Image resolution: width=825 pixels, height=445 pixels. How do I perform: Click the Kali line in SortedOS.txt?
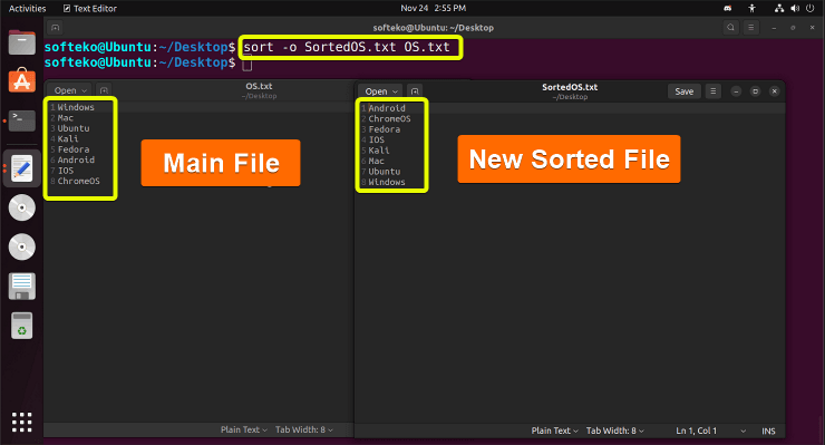tap(379, 150)
